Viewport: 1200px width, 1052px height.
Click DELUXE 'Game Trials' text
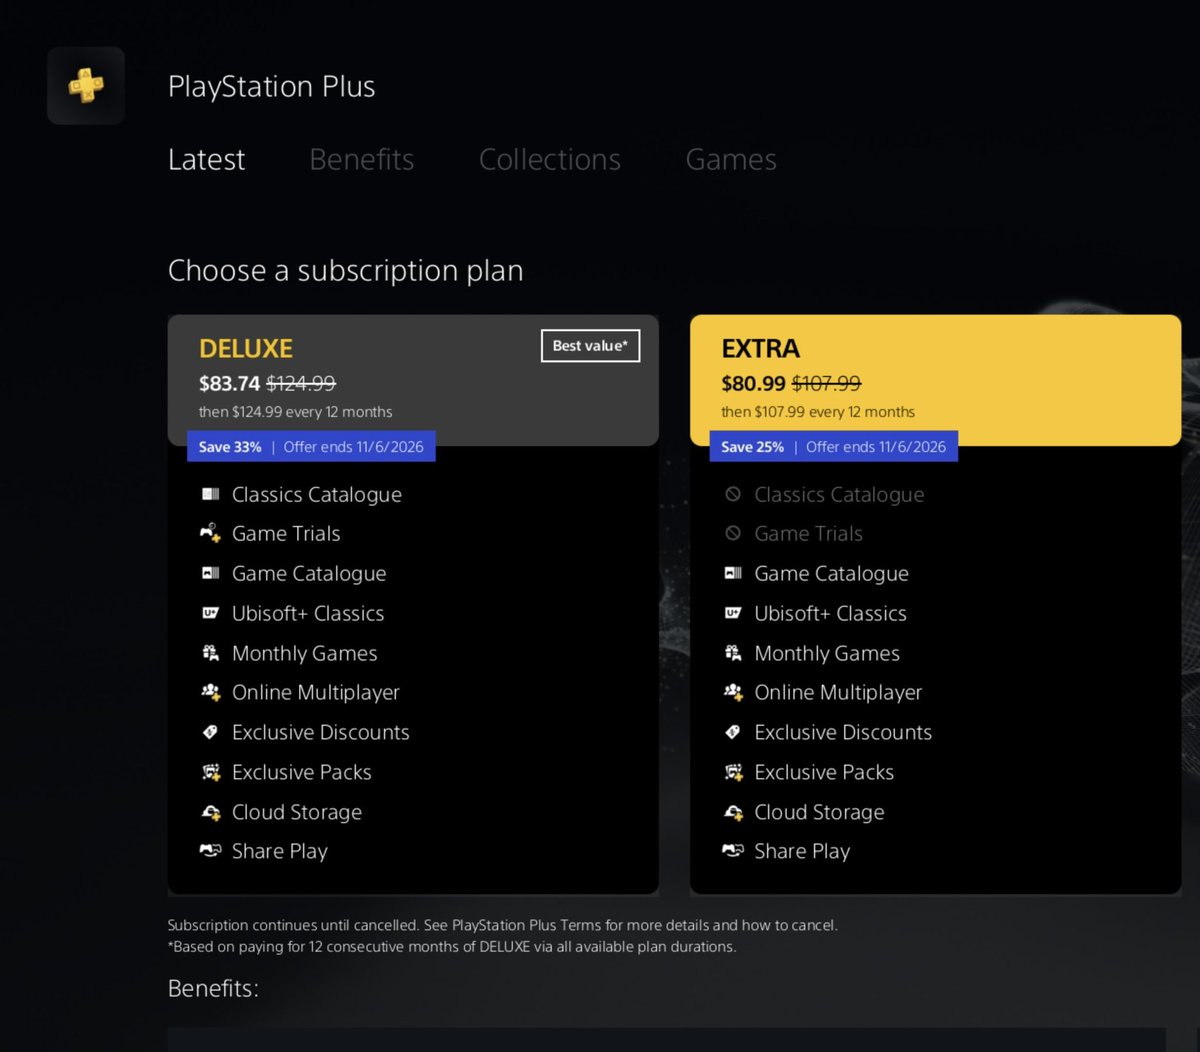coord(286,534)
